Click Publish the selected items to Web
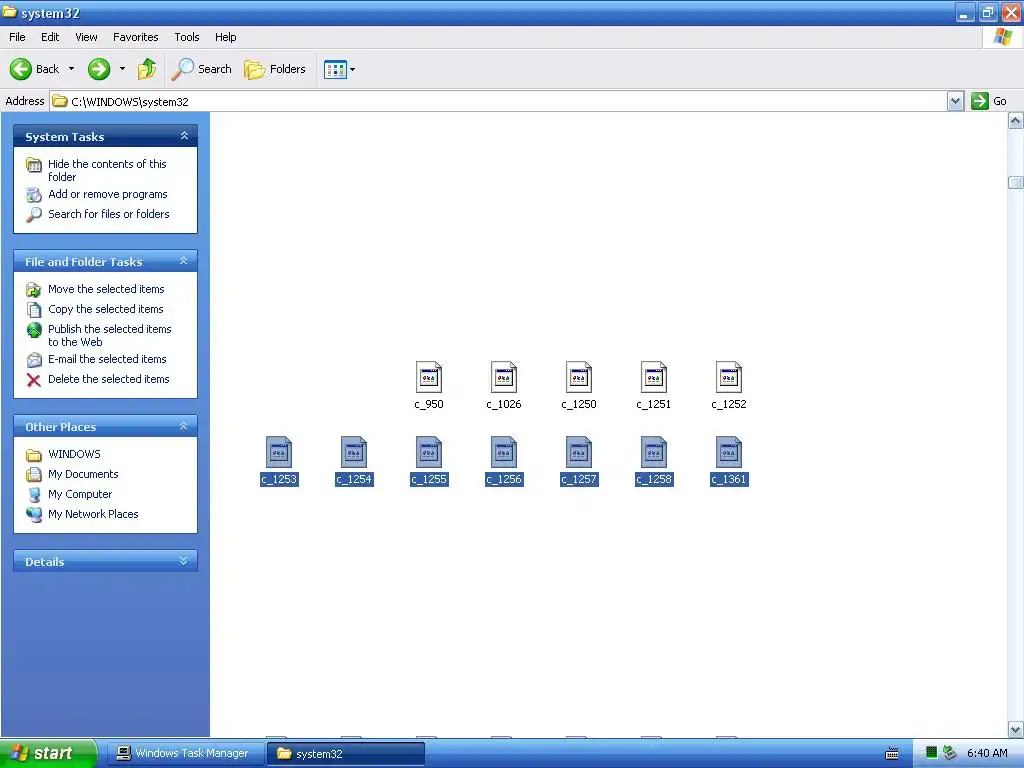1024x768 pixels. [x=110, y=335]
